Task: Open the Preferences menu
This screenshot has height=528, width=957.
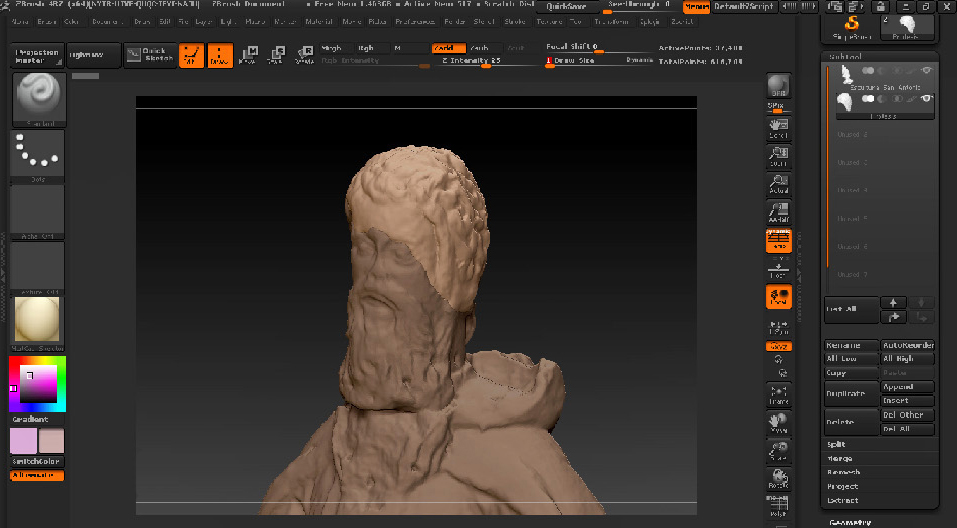Action: click(x=415, y=21)
